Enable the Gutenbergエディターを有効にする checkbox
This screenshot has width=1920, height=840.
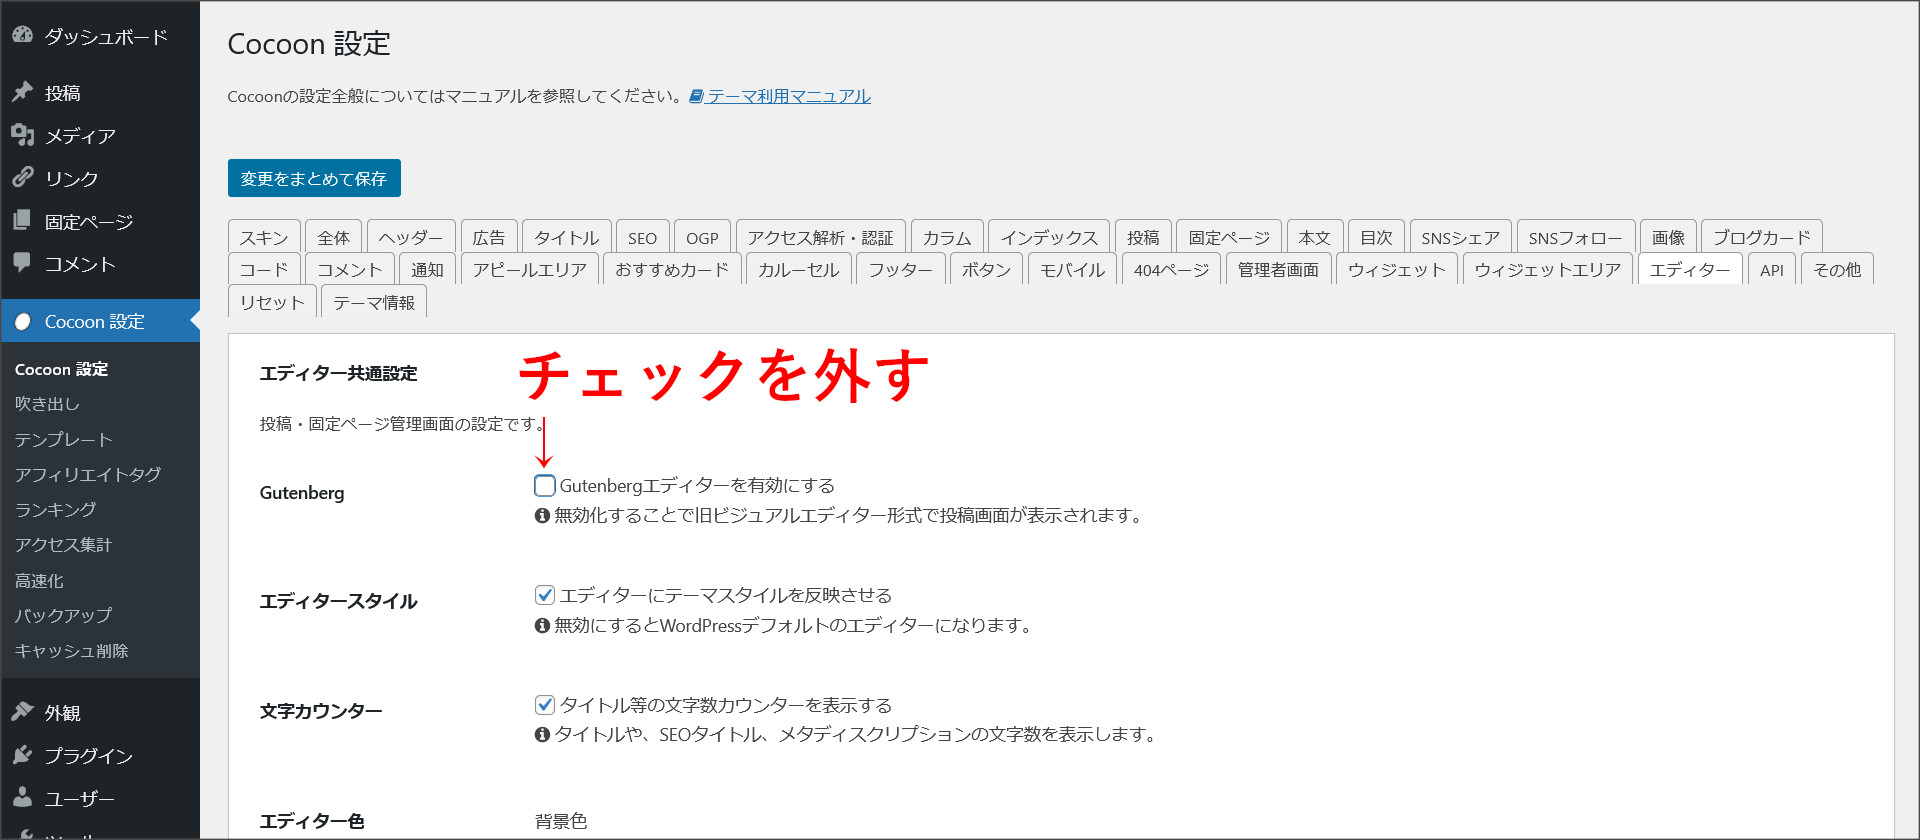click(x=545, y=486)
